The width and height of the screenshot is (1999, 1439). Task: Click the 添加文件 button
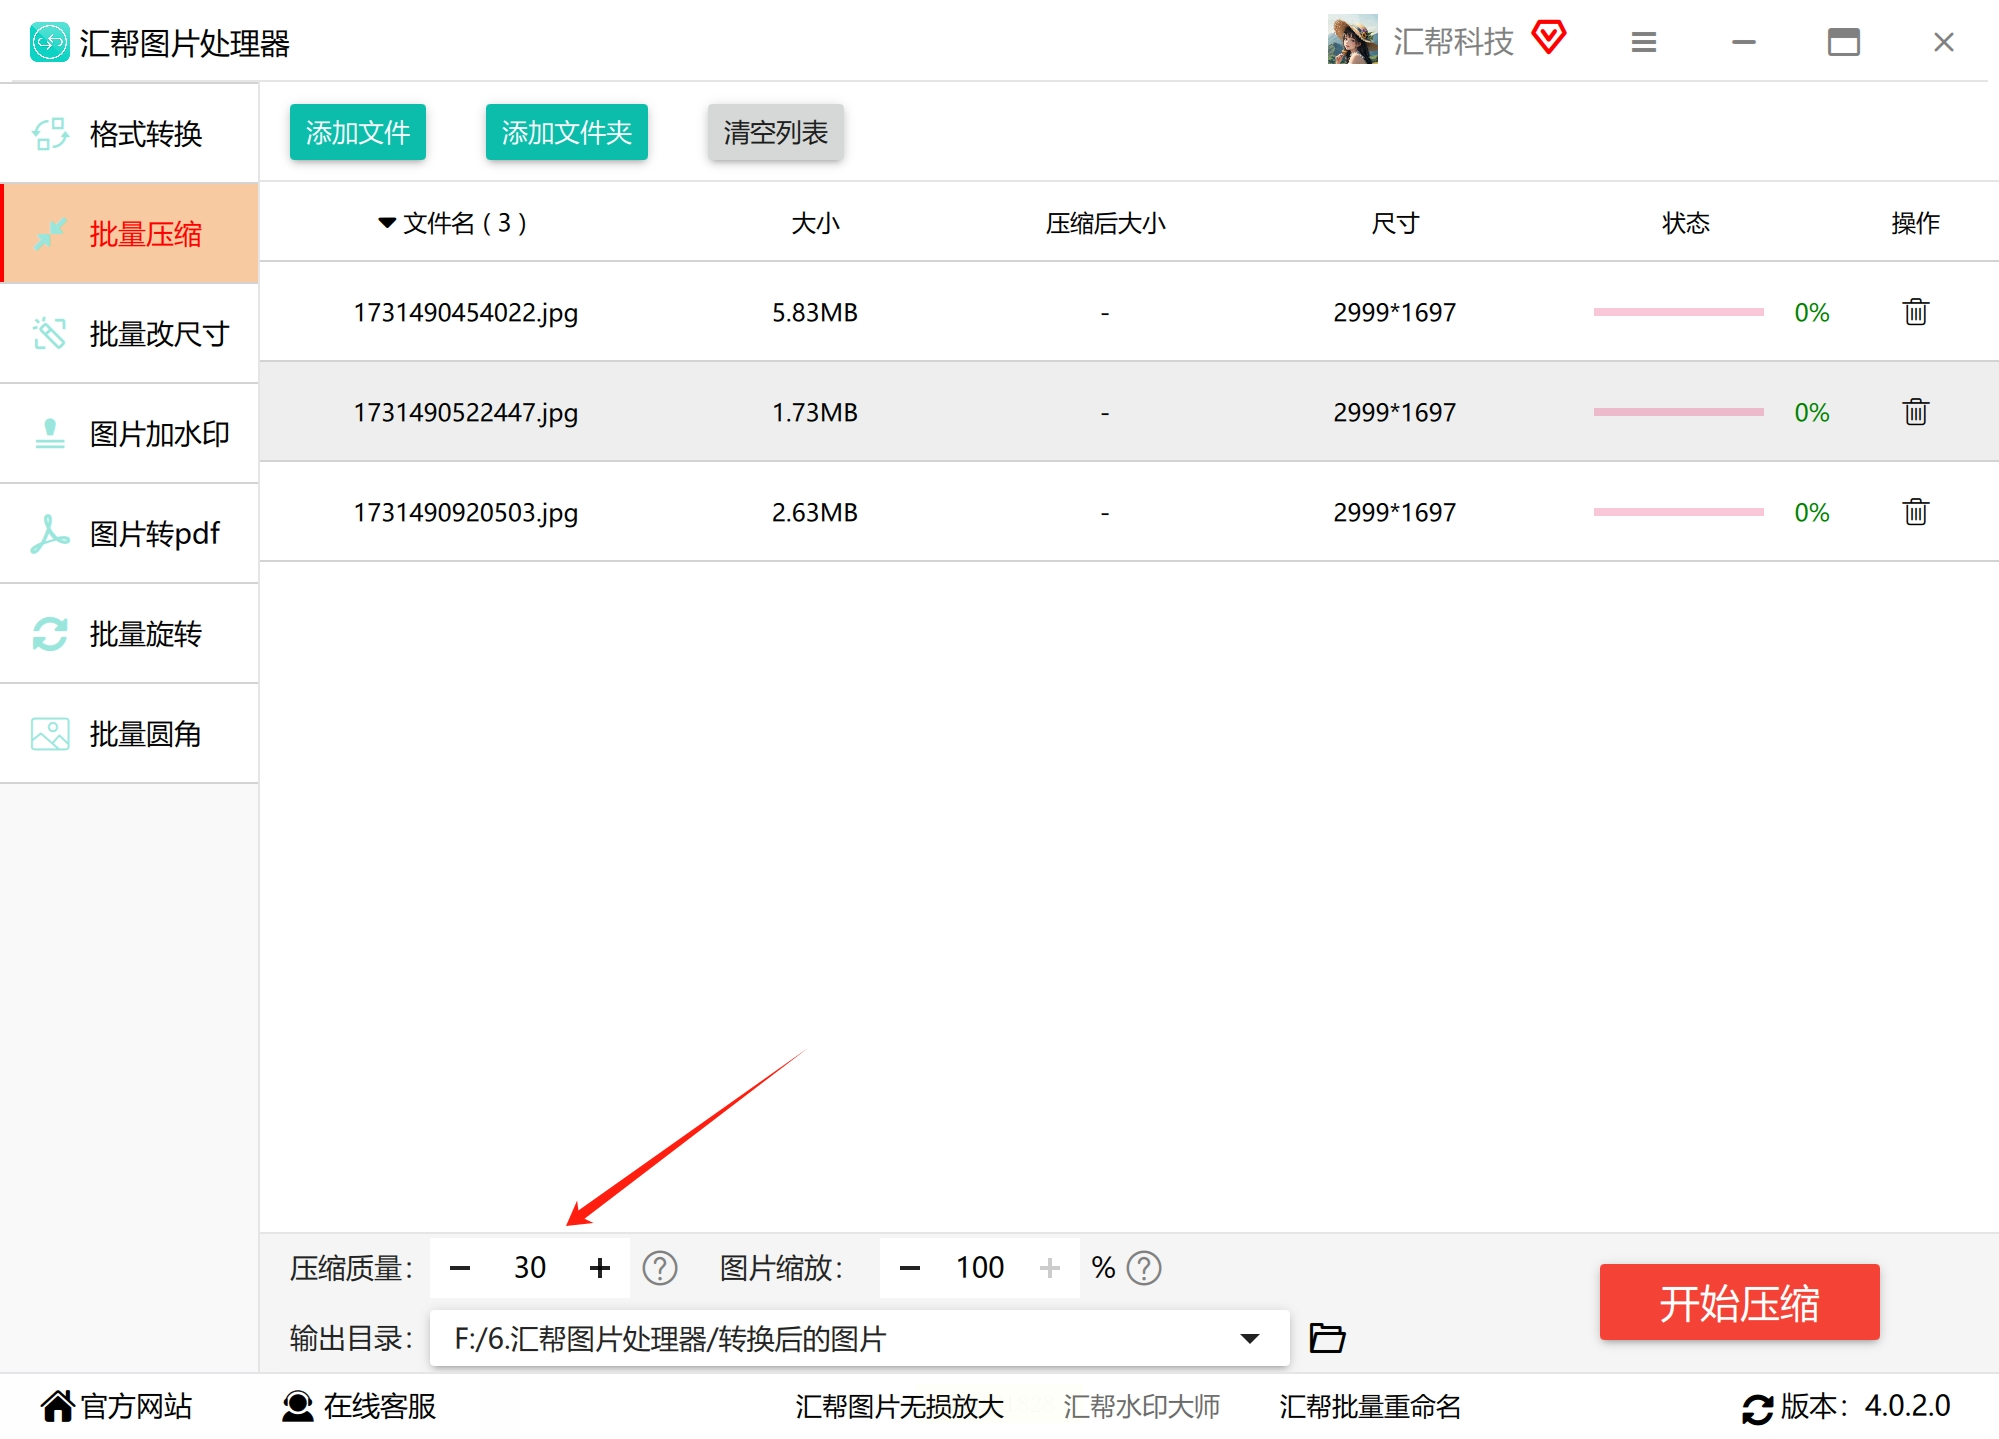coord(357,132)
